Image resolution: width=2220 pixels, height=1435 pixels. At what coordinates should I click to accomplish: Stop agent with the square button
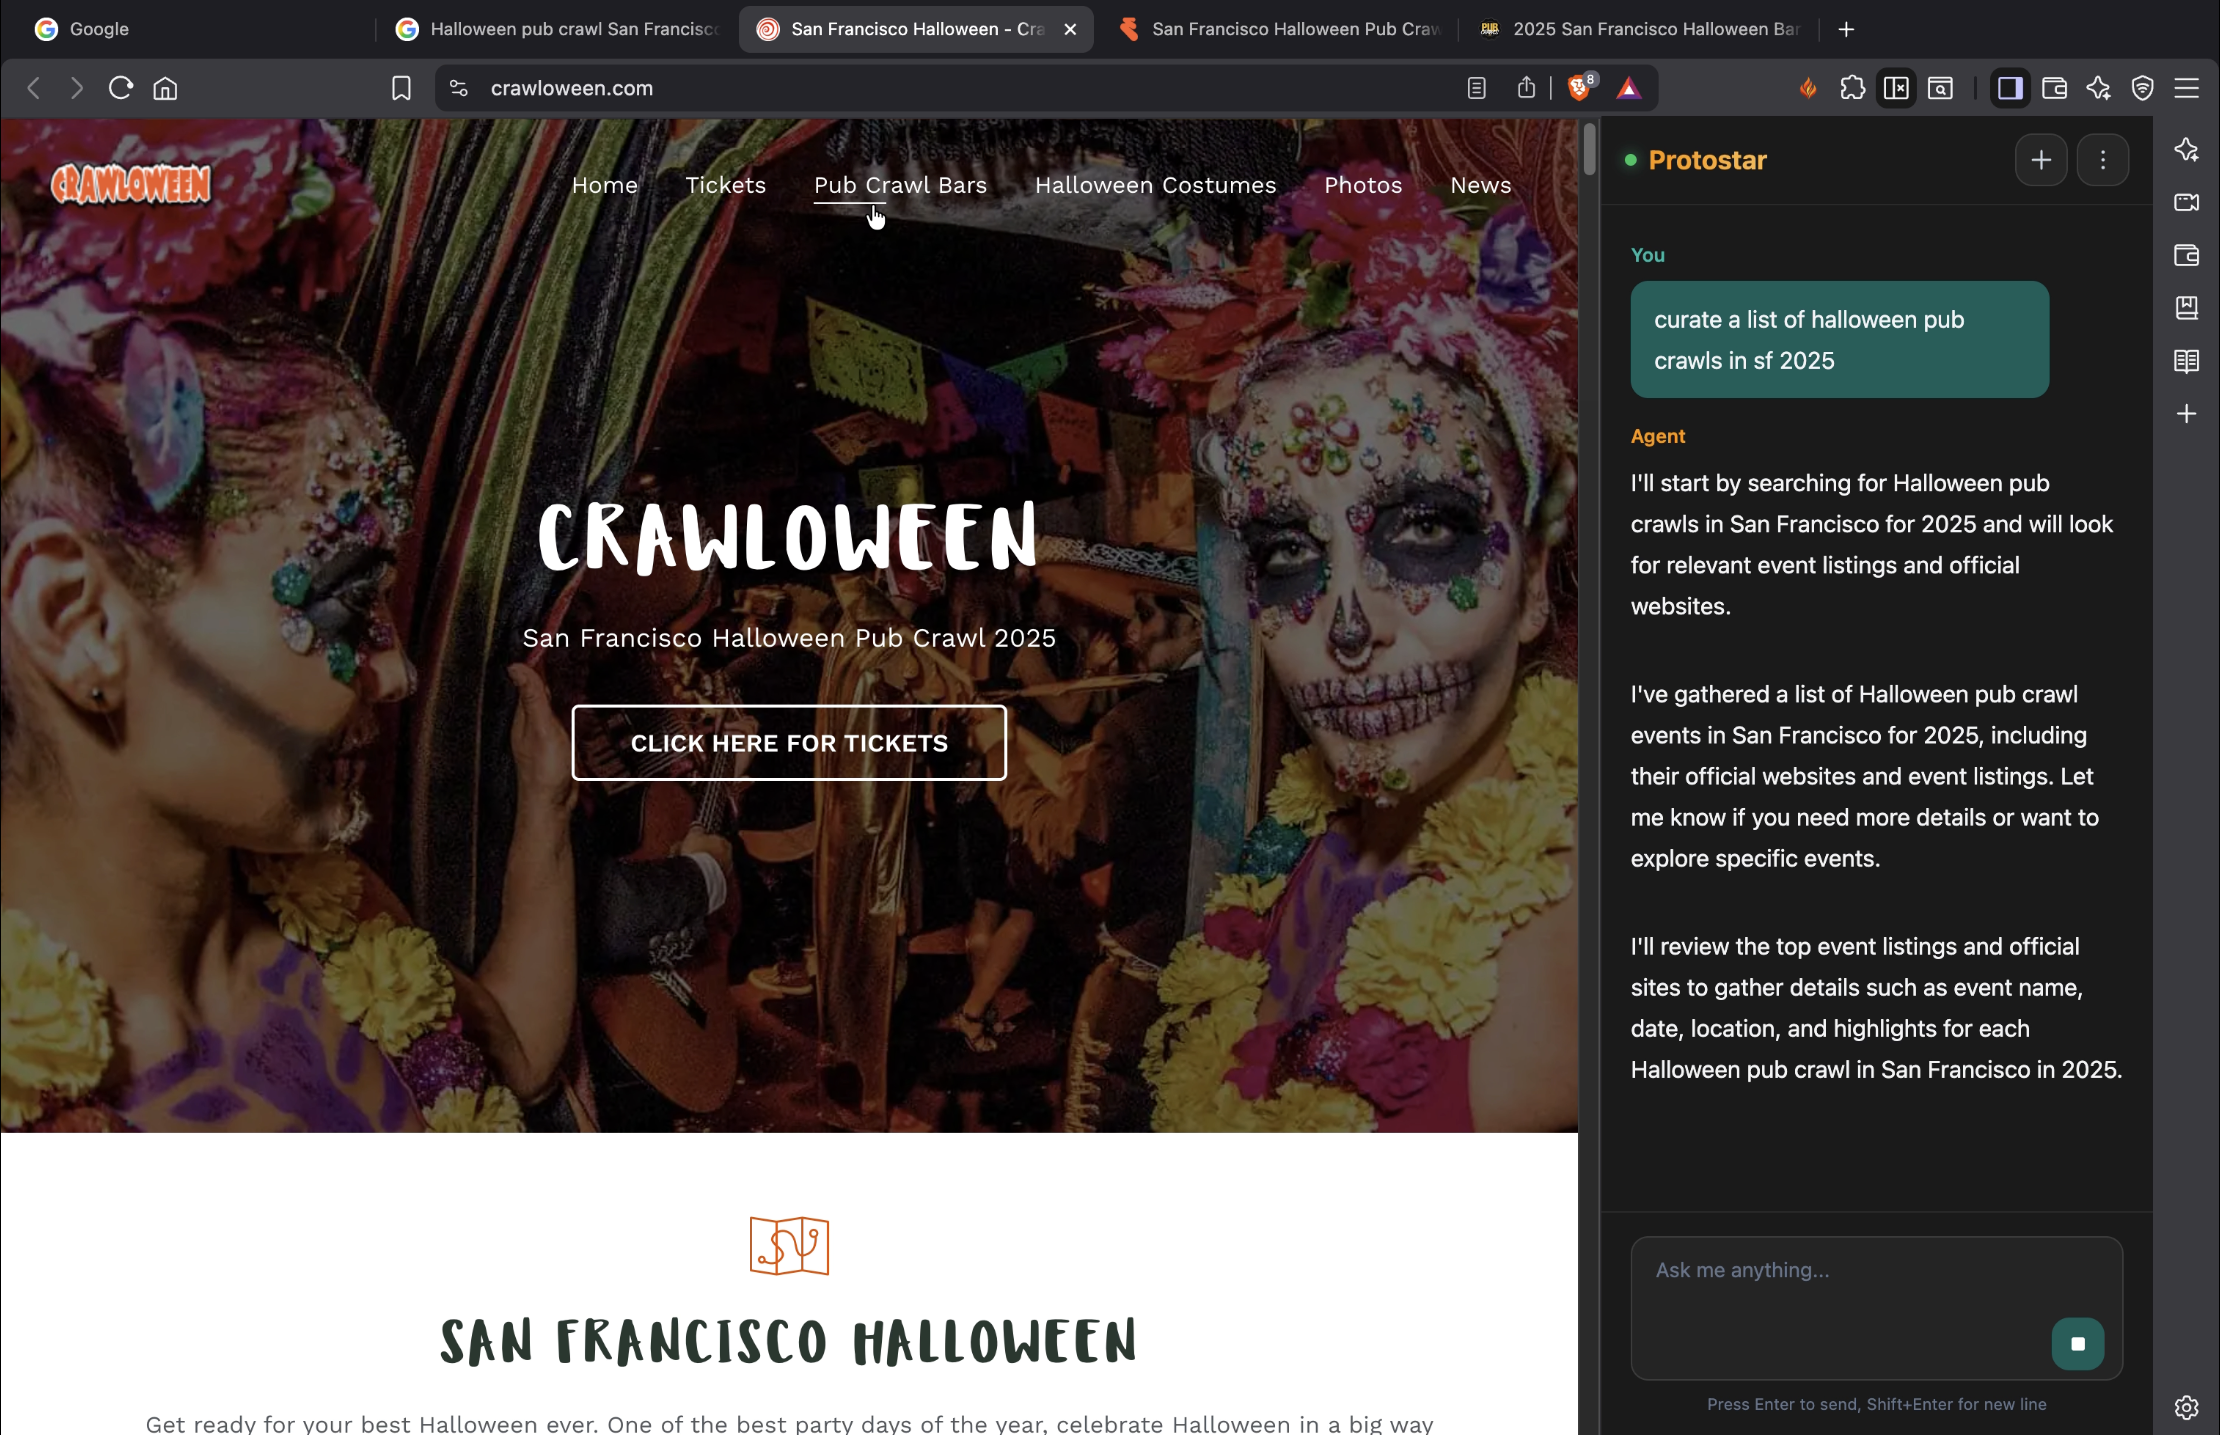[x=2077, y=1344]
